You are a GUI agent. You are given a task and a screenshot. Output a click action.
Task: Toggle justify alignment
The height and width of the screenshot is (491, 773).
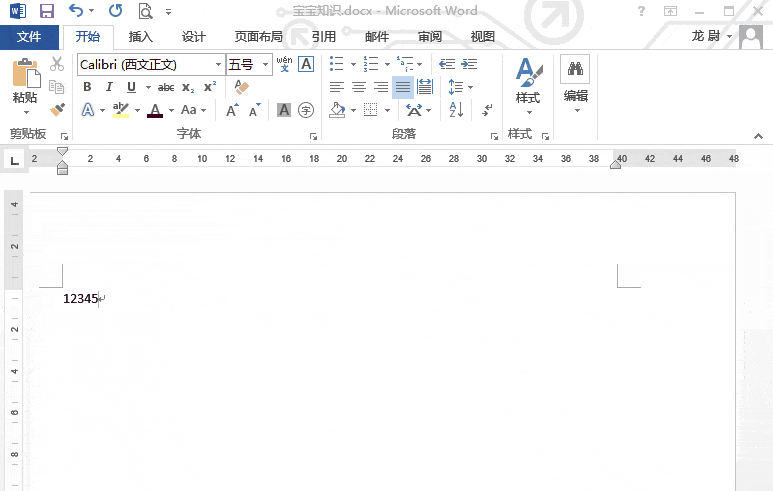pos(403,87)
